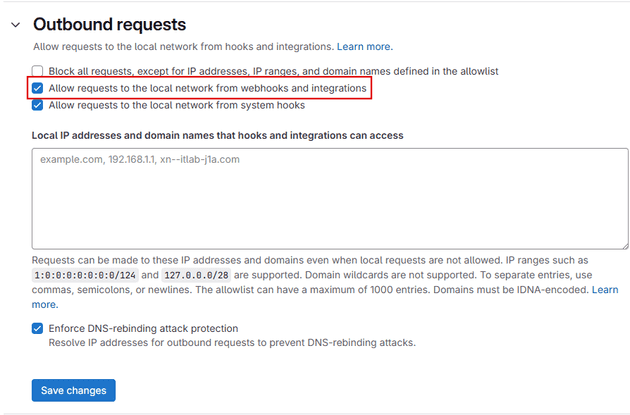Click the 'Enforce DNS-rebinding attack protection' label text
Image resolution: width=630 pixels, height=415 pixels.
coord(143,328)
